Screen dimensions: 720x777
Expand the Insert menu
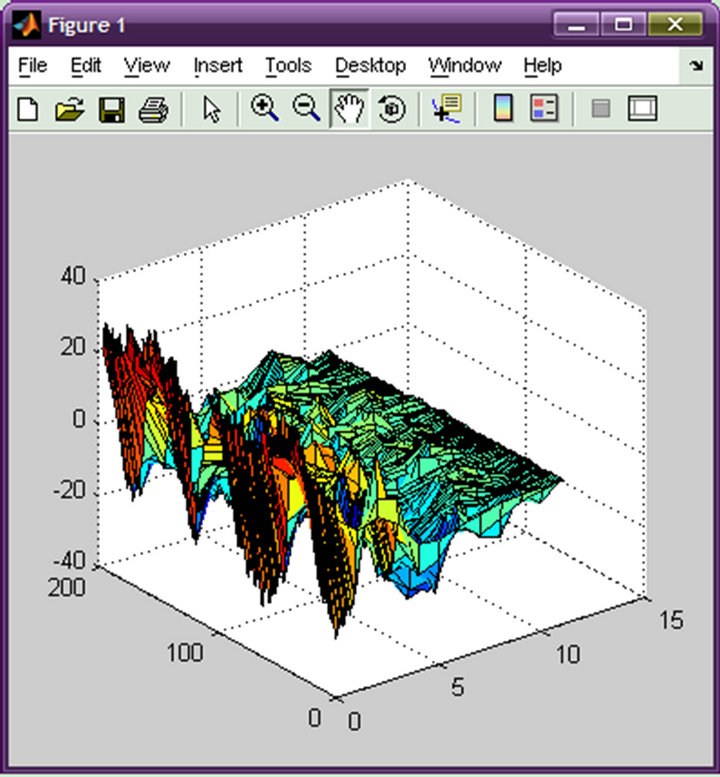click(x=217, y=66)
